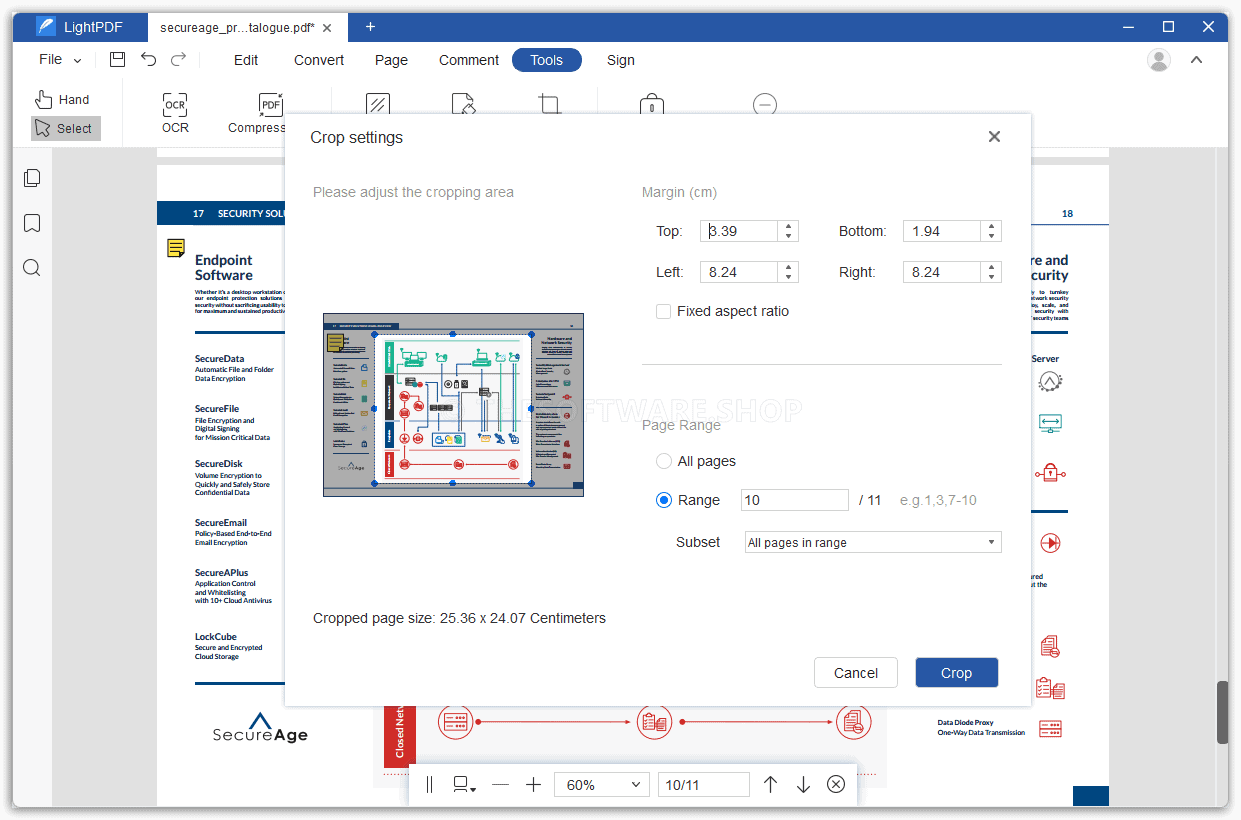The image size is (1241, 820).
Task: Activate the Select cursor tool
Action: (x=65, y=128)
